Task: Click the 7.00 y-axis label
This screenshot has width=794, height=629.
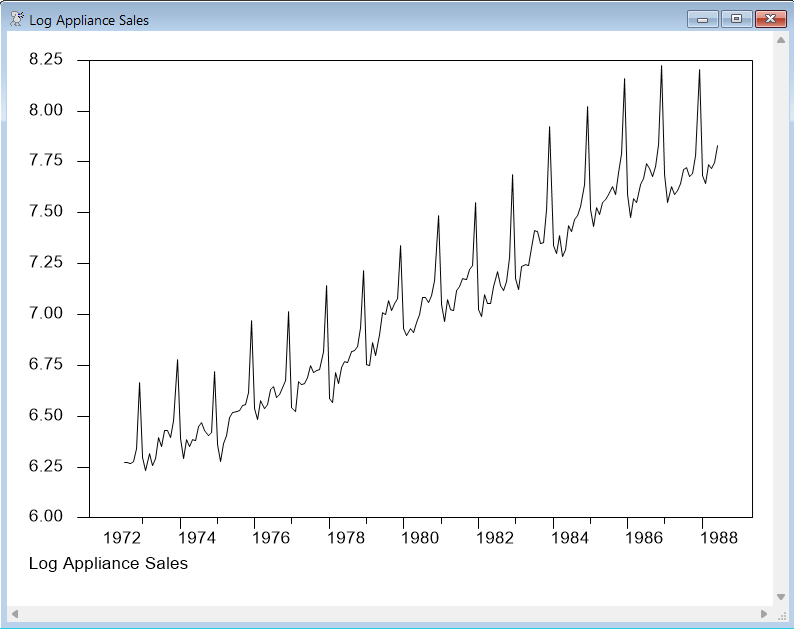Action: coord(46,314)
